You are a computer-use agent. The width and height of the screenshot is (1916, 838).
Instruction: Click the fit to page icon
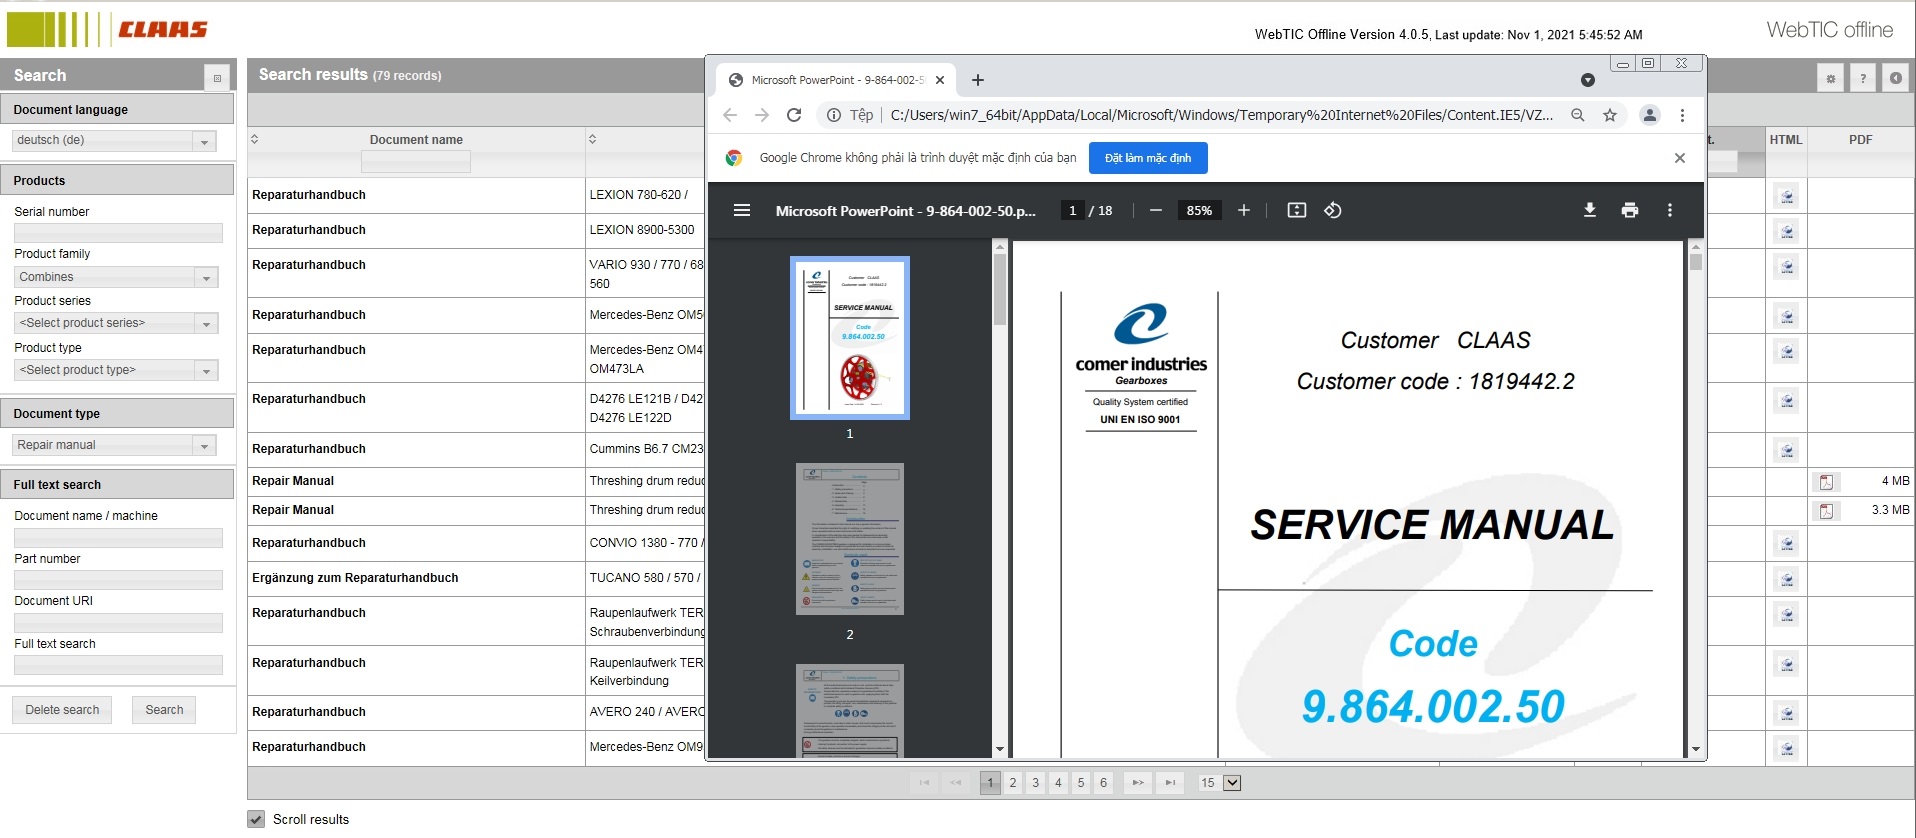pos(1296,210)
